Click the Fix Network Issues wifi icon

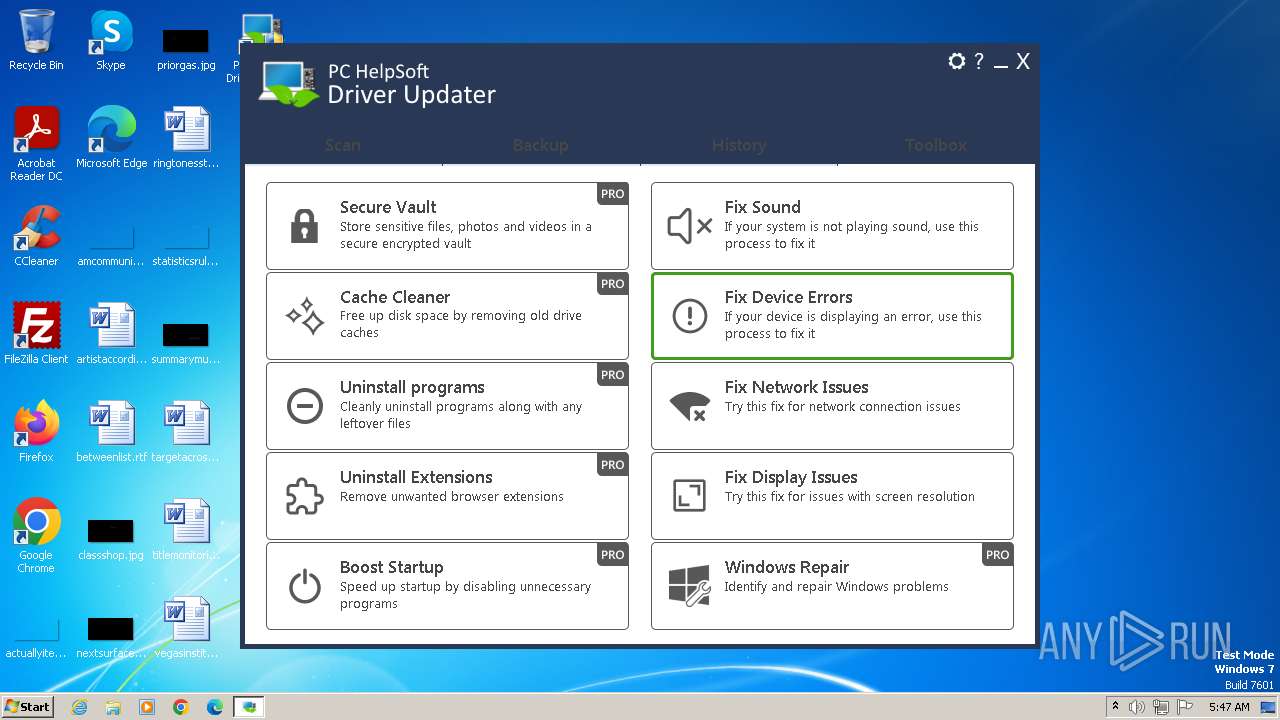[x=689, y=406]
